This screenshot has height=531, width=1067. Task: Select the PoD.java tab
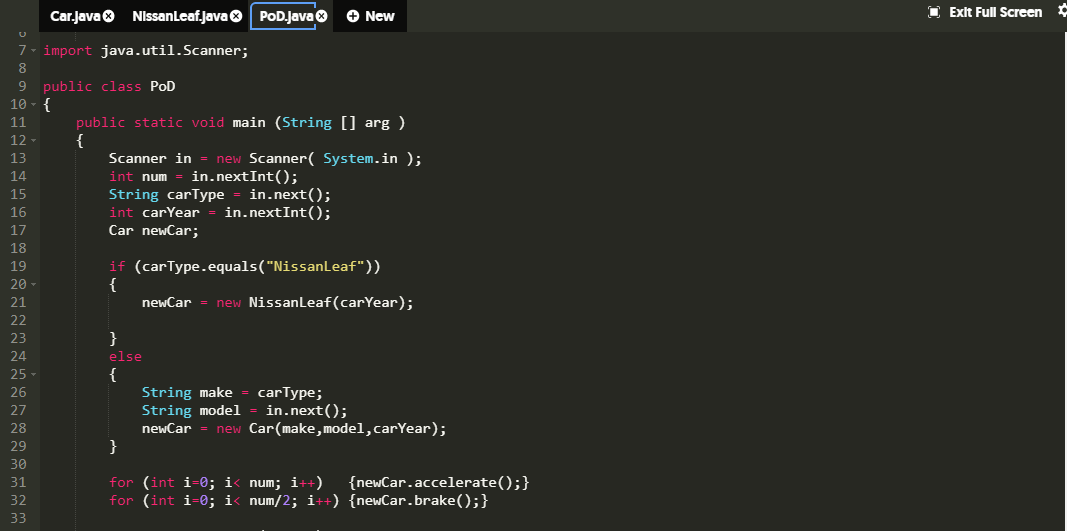point(286,16)
